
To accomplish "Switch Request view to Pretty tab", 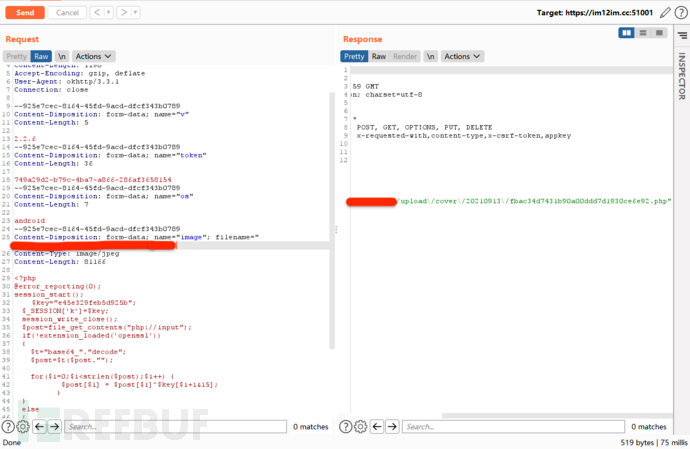I will click(x=17, y=56).
